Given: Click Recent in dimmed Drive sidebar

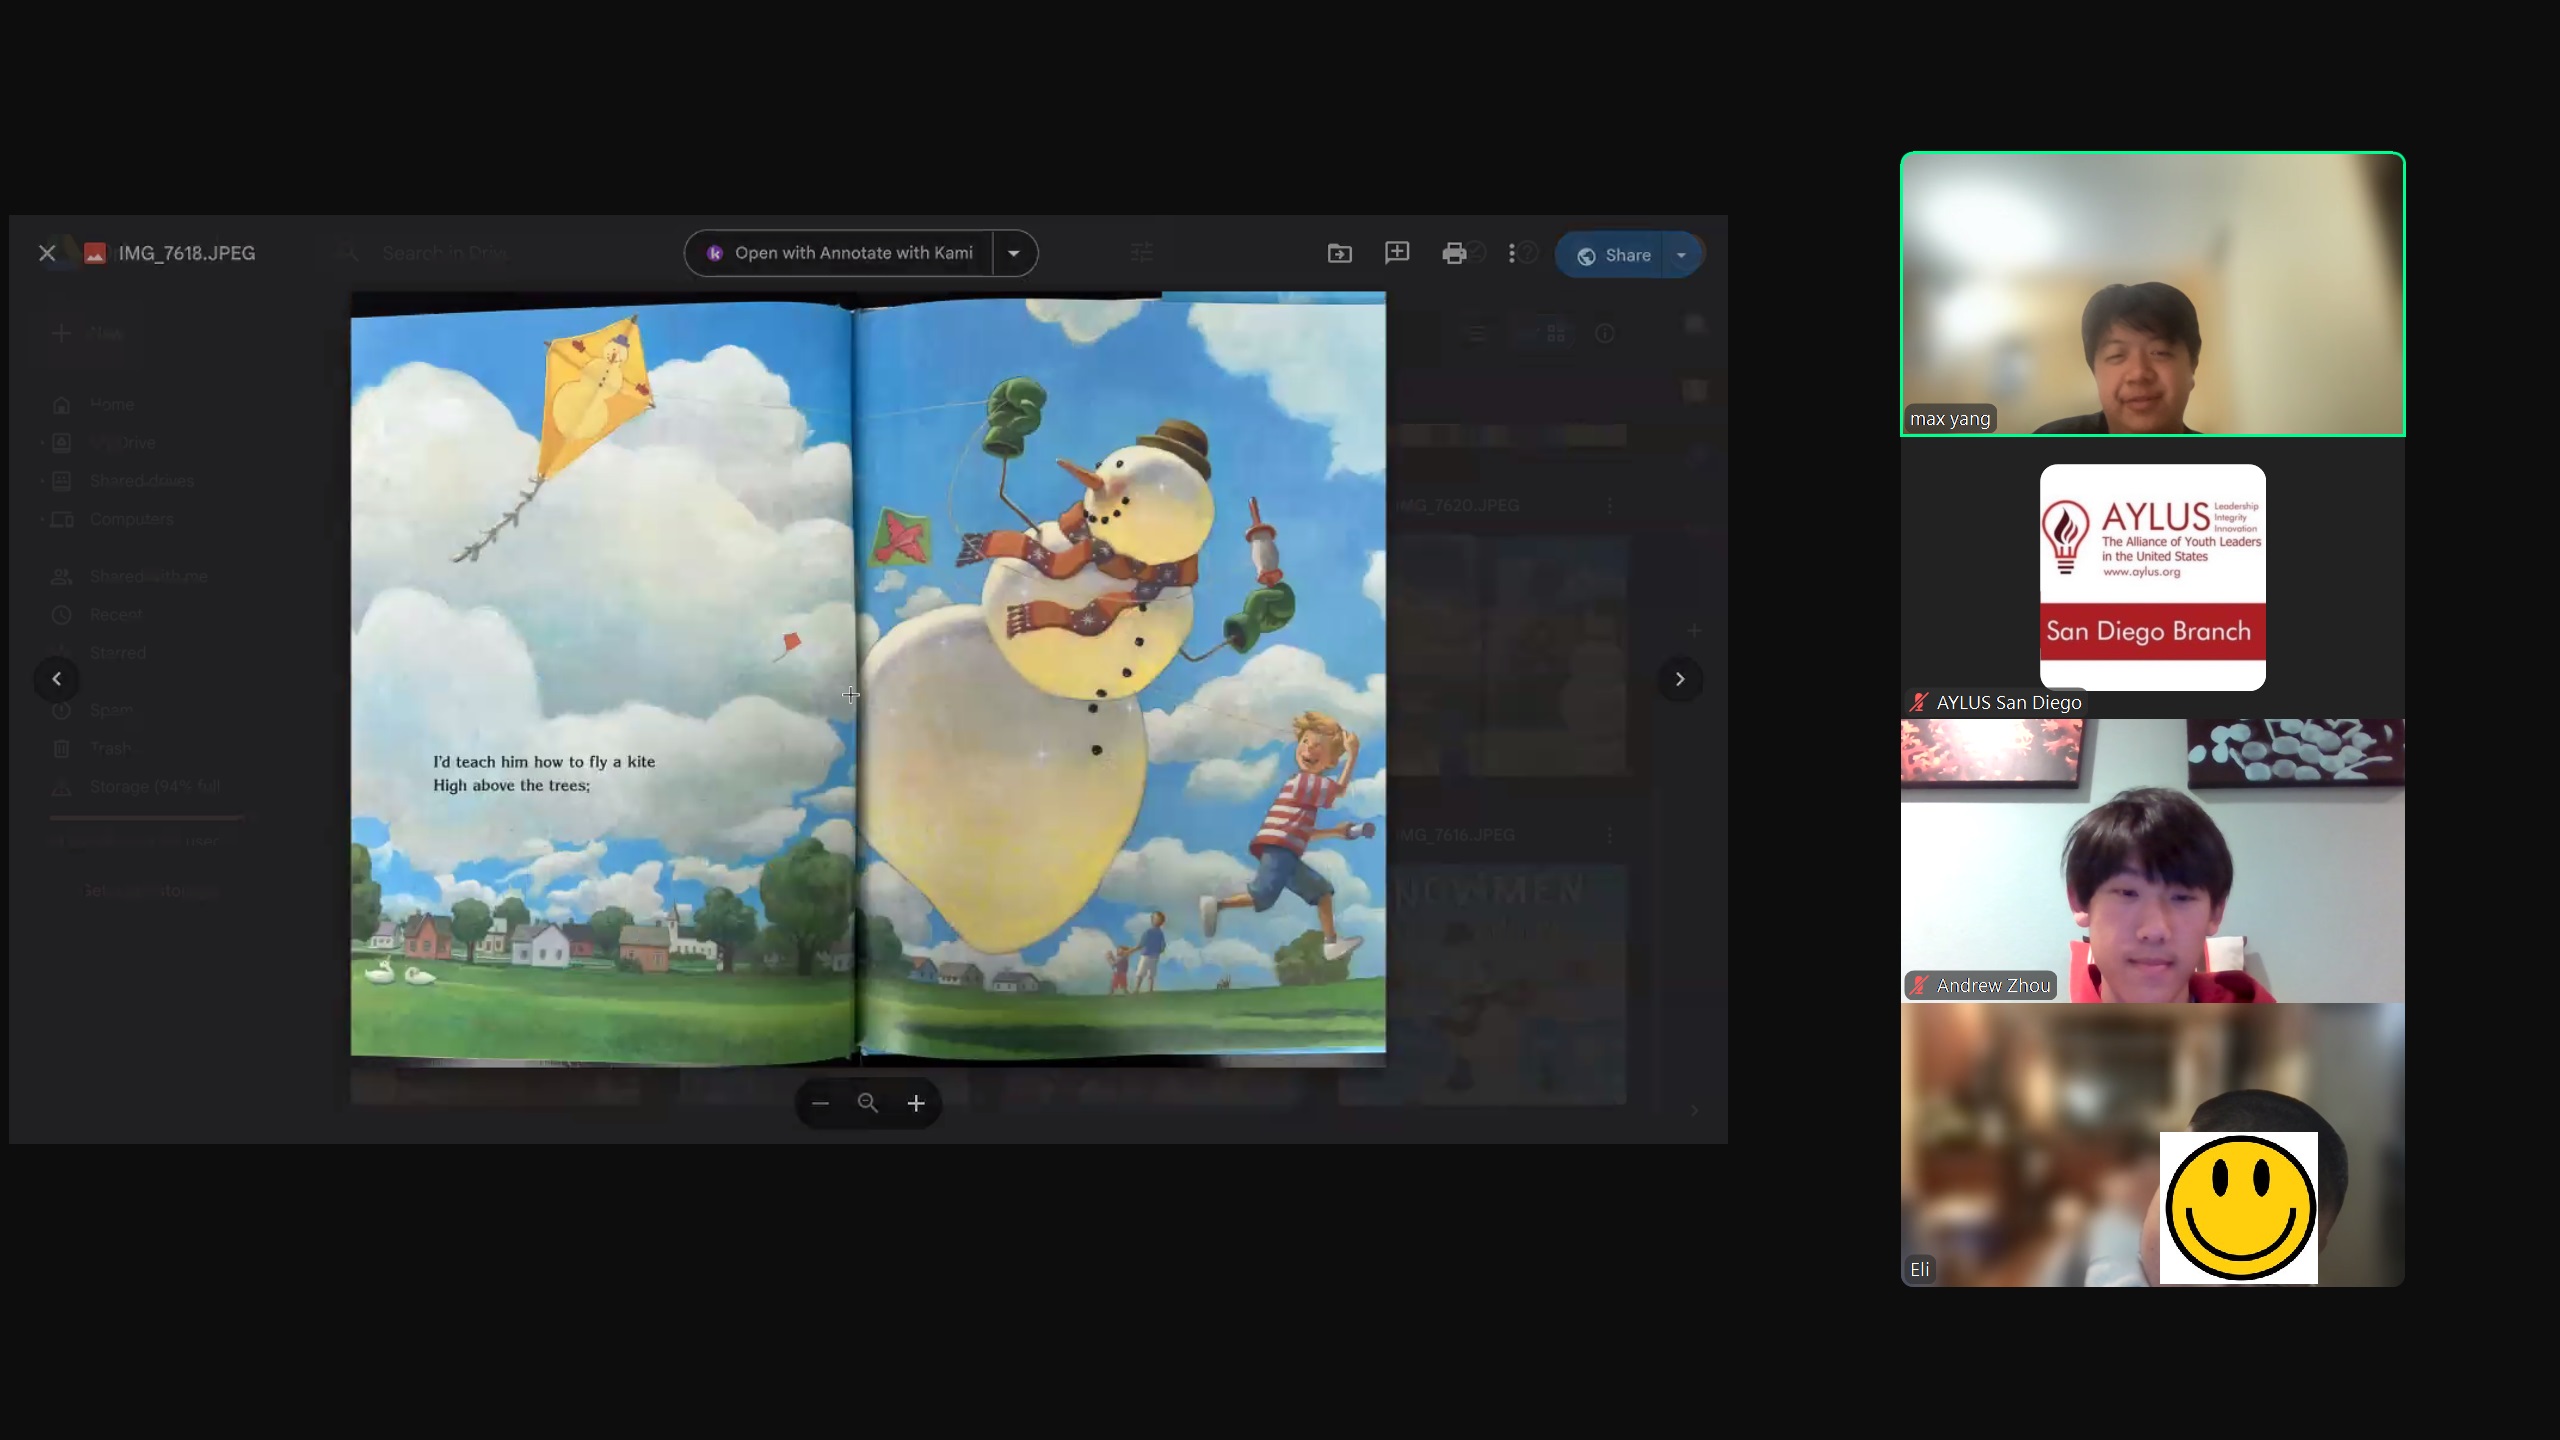Looking at the screenshot, I should [x=115, y=614].
